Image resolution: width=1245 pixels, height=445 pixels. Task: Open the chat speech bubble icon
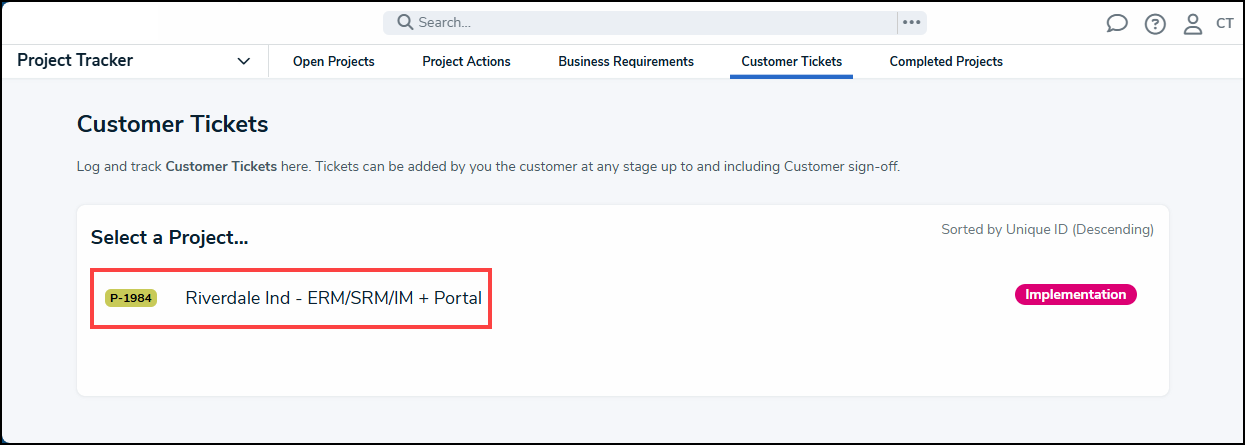[1117, 24]
